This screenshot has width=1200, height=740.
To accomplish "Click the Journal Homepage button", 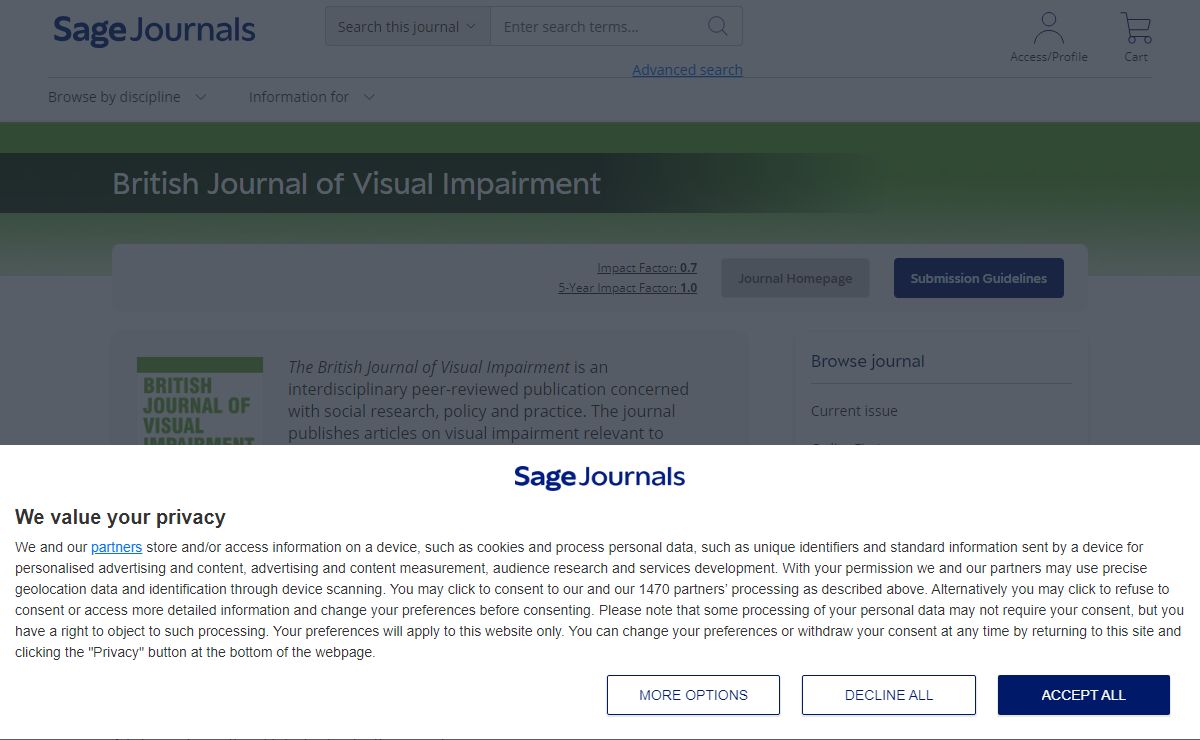I will (795, 278).
